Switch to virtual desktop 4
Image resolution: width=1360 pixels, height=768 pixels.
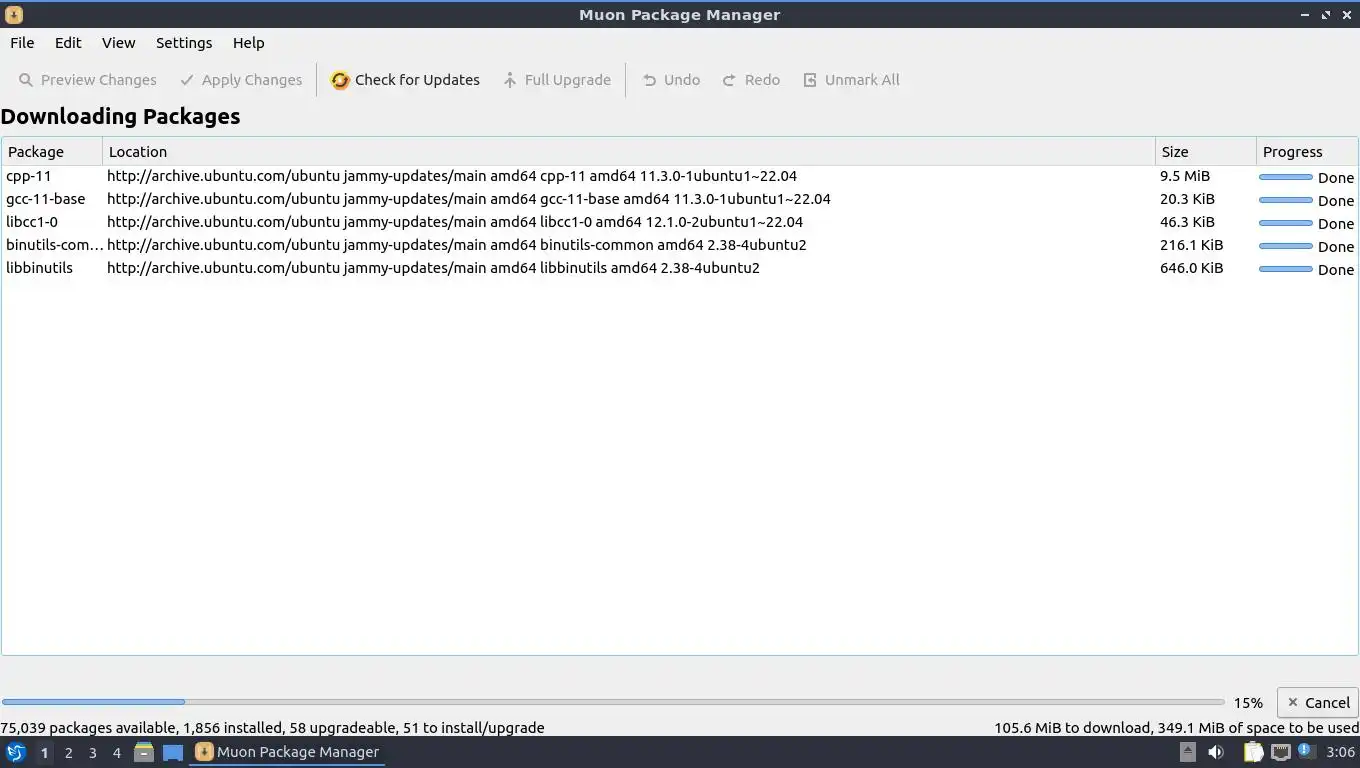(x=117, y=753)
